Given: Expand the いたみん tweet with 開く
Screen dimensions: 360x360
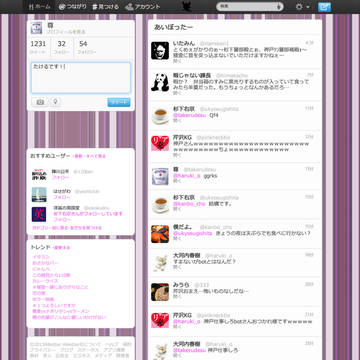Looking at the screenshot, I should (177, 61).
